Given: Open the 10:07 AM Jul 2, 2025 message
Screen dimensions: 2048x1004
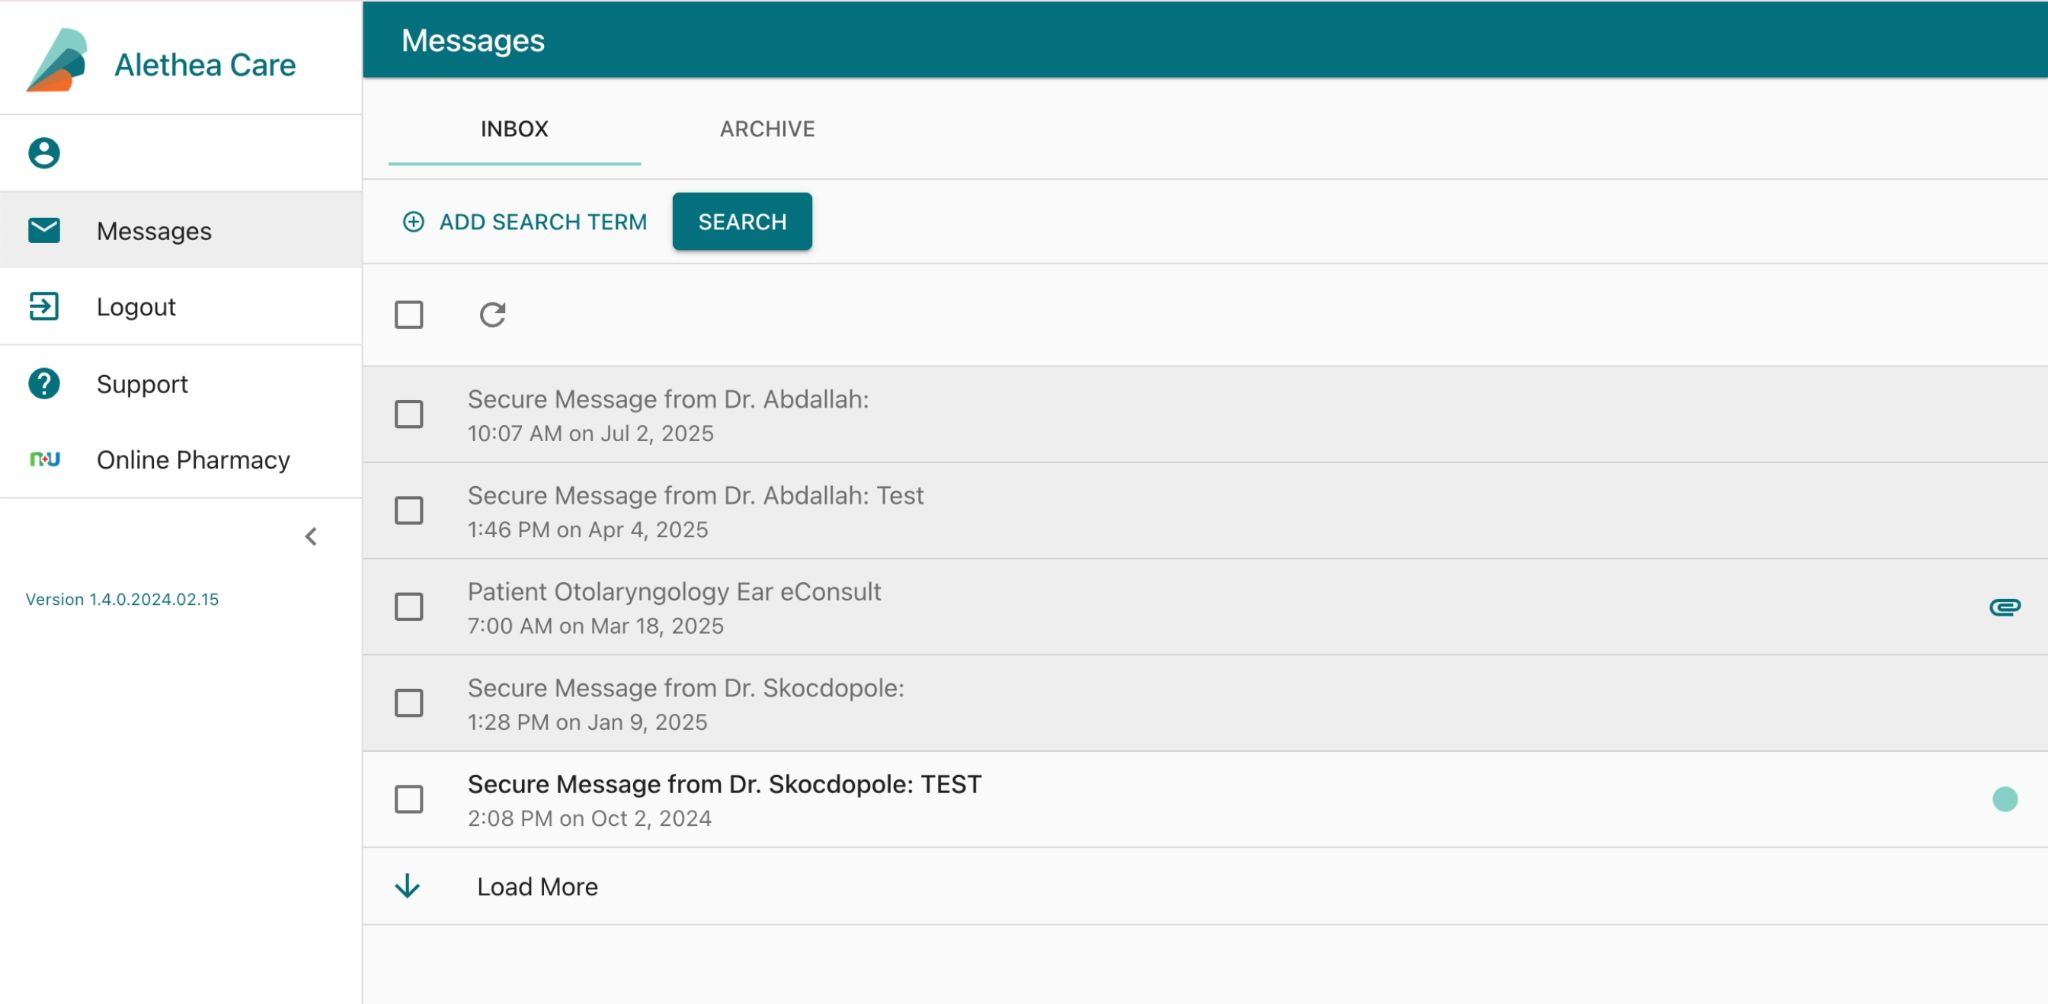Looking at the screenshot, I should (x=1205, y=414).
